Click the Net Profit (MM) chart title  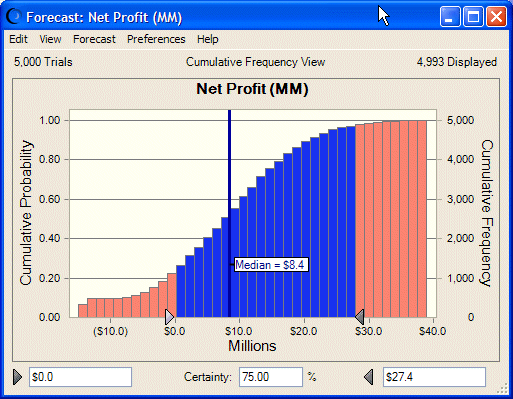coord(252,89)
